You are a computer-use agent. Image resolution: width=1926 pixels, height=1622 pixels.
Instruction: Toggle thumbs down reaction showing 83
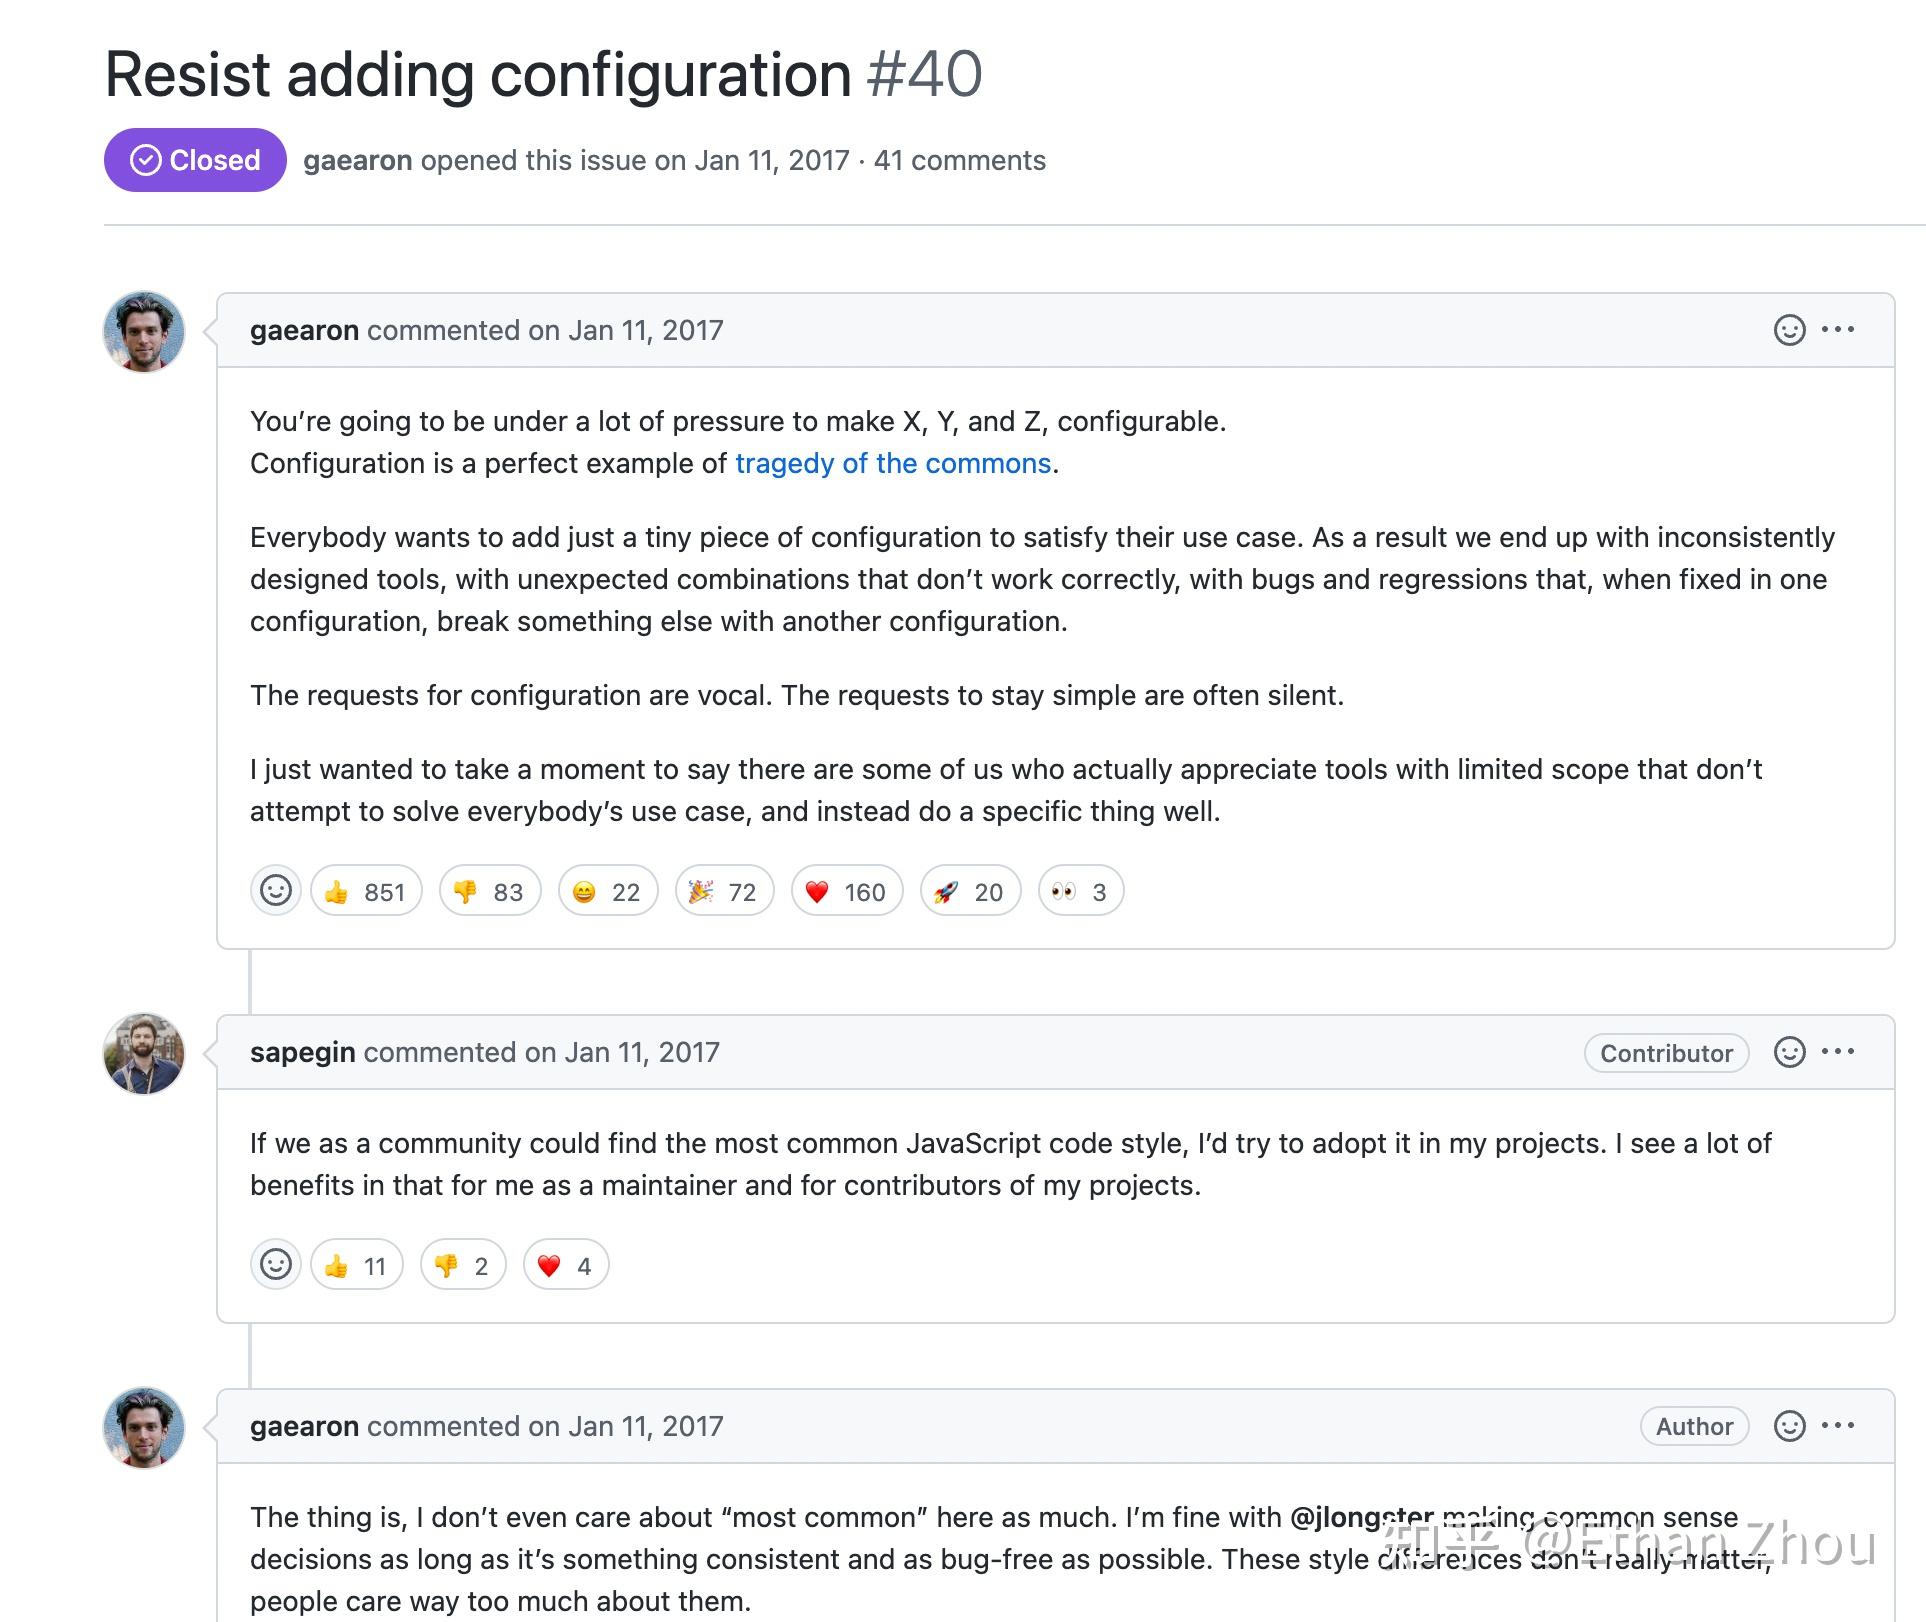490,891
